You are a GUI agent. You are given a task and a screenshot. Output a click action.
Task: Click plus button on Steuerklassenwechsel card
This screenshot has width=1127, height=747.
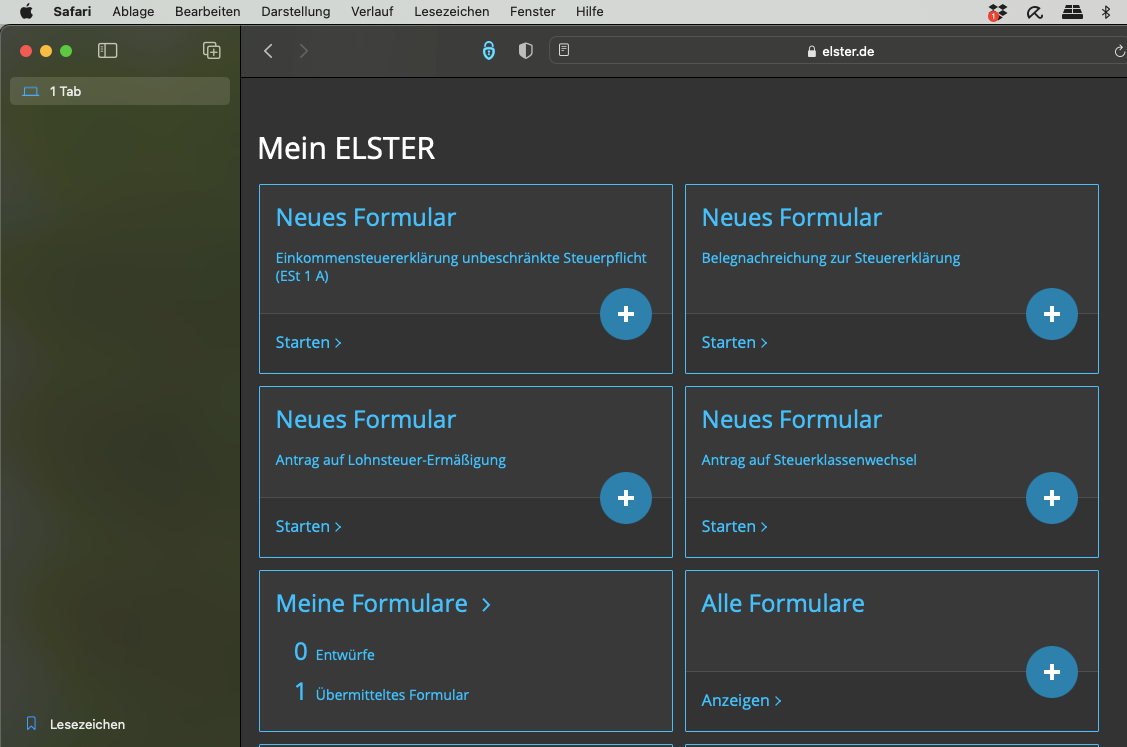tap(1052, 498)
